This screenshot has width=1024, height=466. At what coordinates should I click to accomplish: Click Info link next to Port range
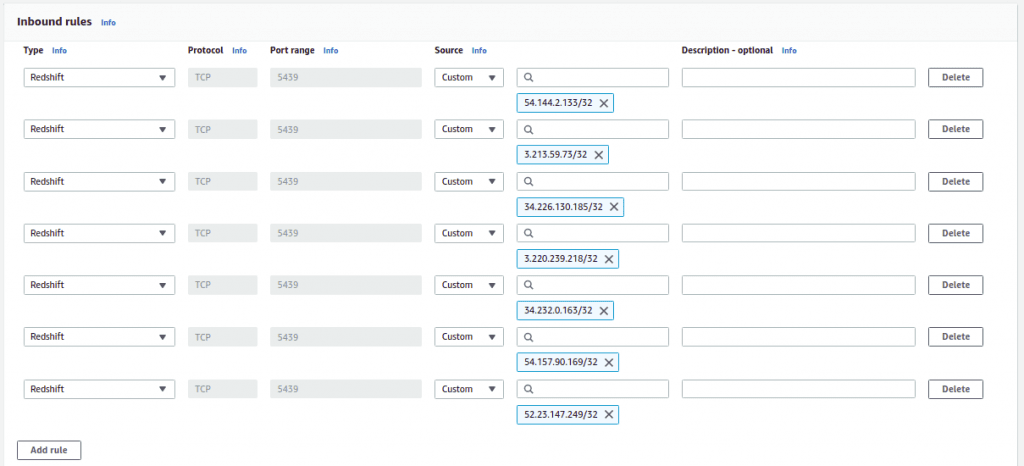330,51
